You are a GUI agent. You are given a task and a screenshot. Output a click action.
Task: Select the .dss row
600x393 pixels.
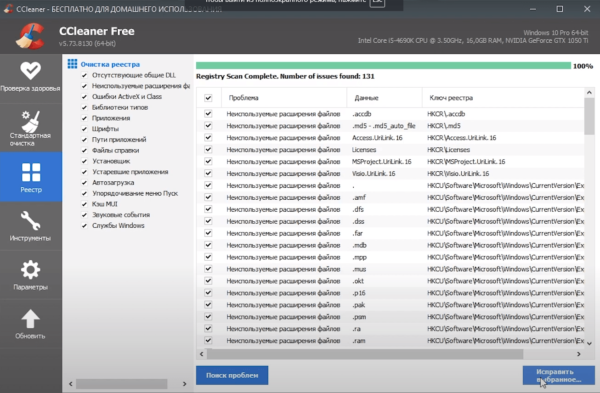390,221
